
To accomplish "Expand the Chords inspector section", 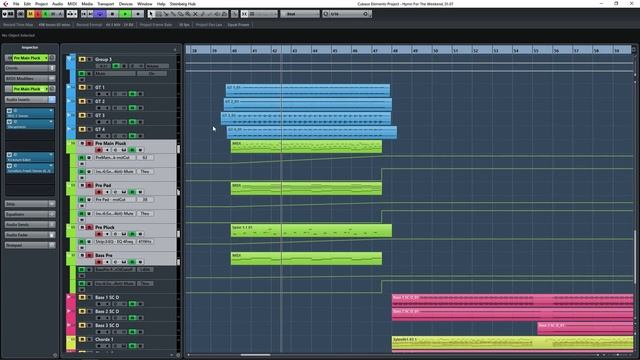I will tap(30, 68).
